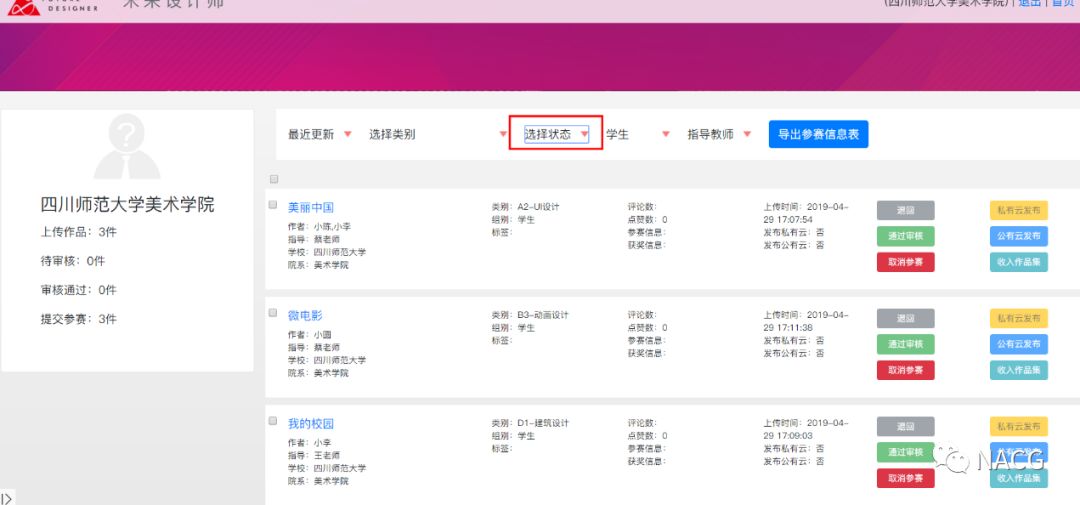Screen dimensions: 1080x505
Task: Click the Future Designer logo
Action: [x=52, y=8]
